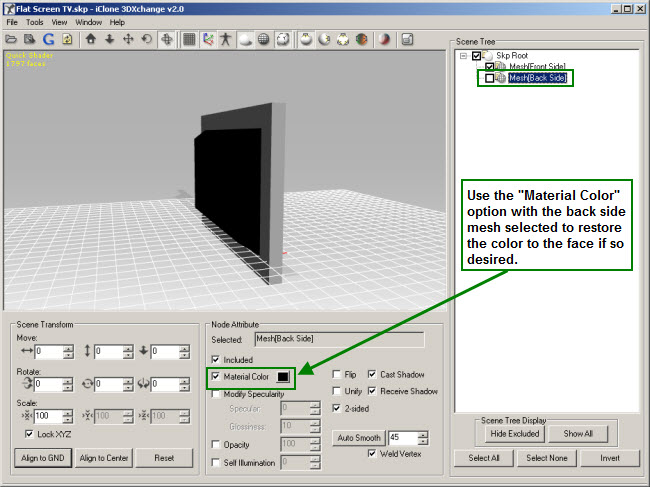Check the Mesh[Back Side] tree checkbox

(490, 78)
